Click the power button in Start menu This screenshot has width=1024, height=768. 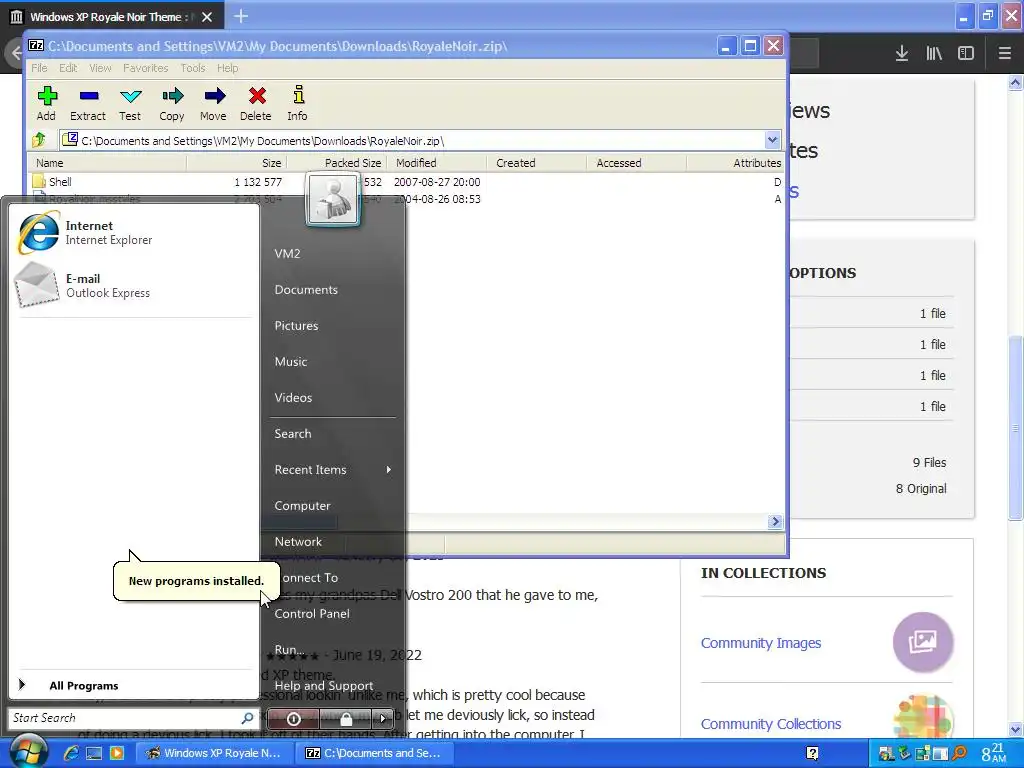pyautogui.click(x=294, y=719)
